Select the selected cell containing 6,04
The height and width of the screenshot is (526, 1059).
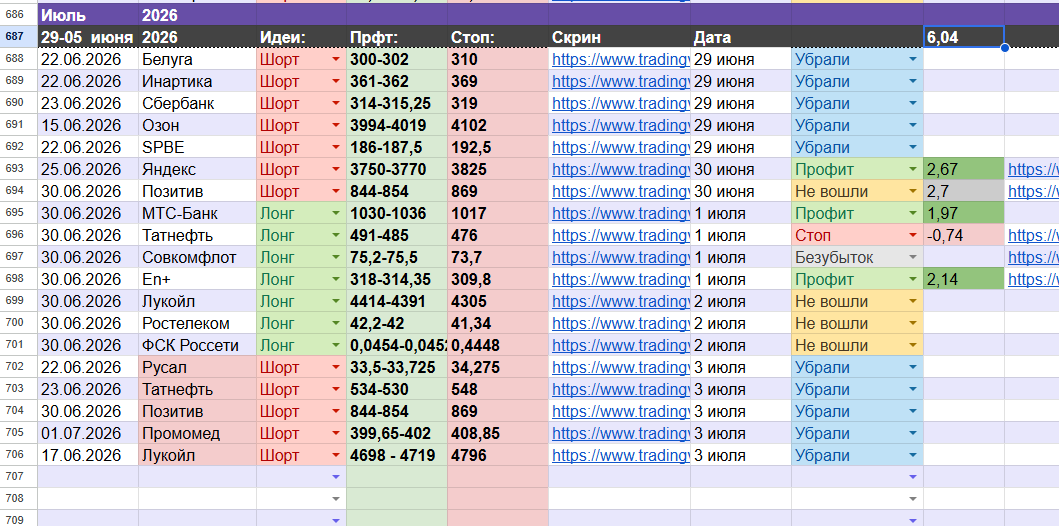click(964, 37)
